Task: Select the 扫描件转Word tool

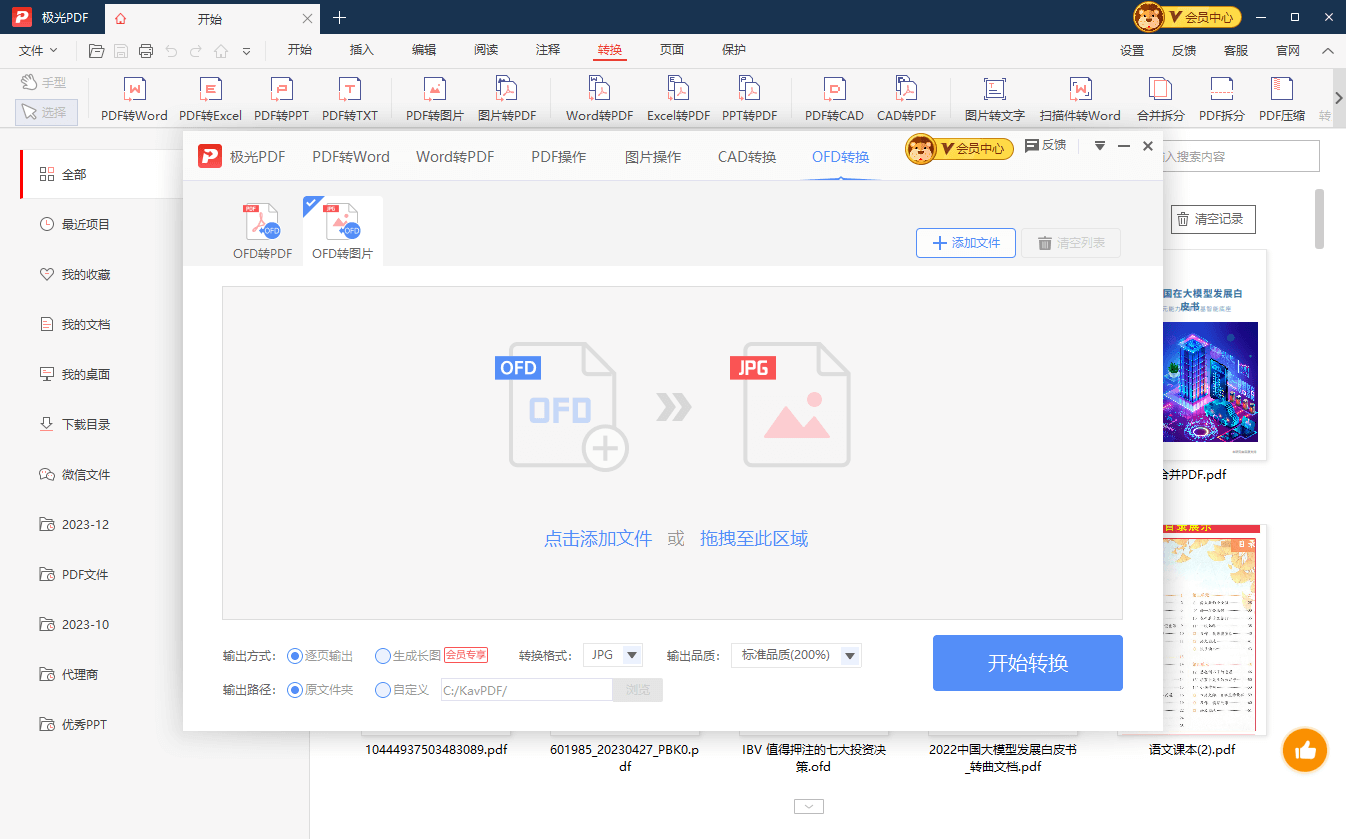Action: tap(1079, 97)
